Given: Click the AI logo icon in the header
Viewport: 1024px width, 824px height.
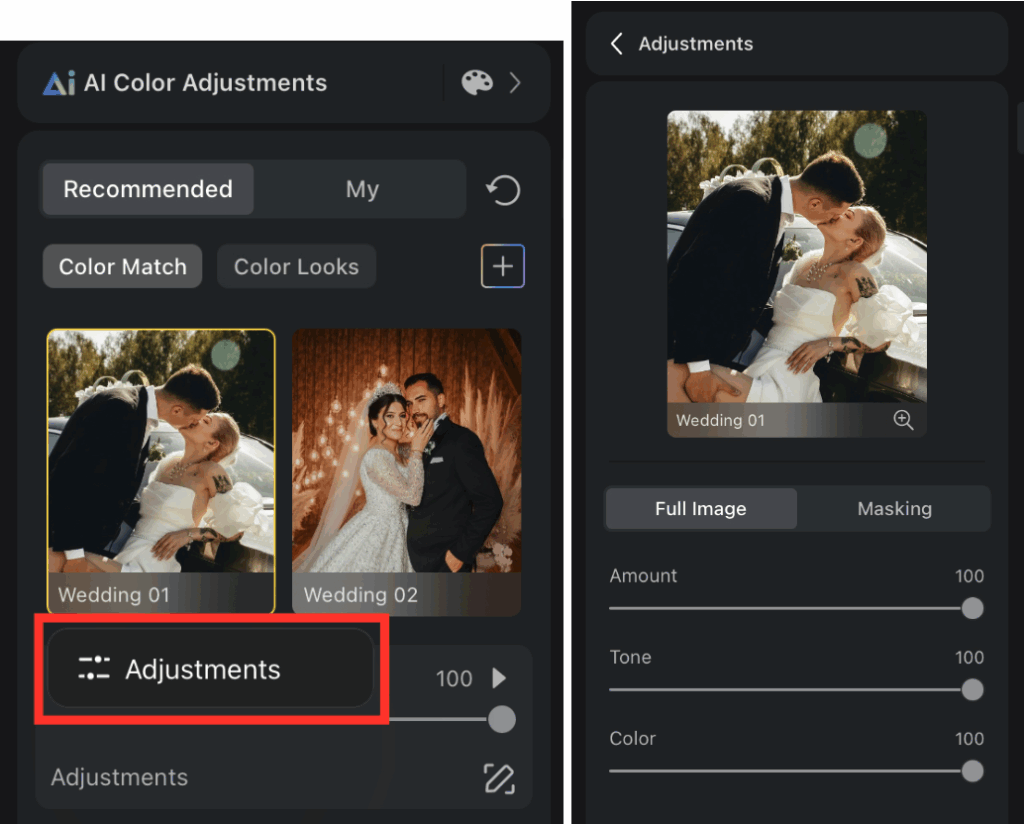Looking at the screenshot, I should 60,82.
